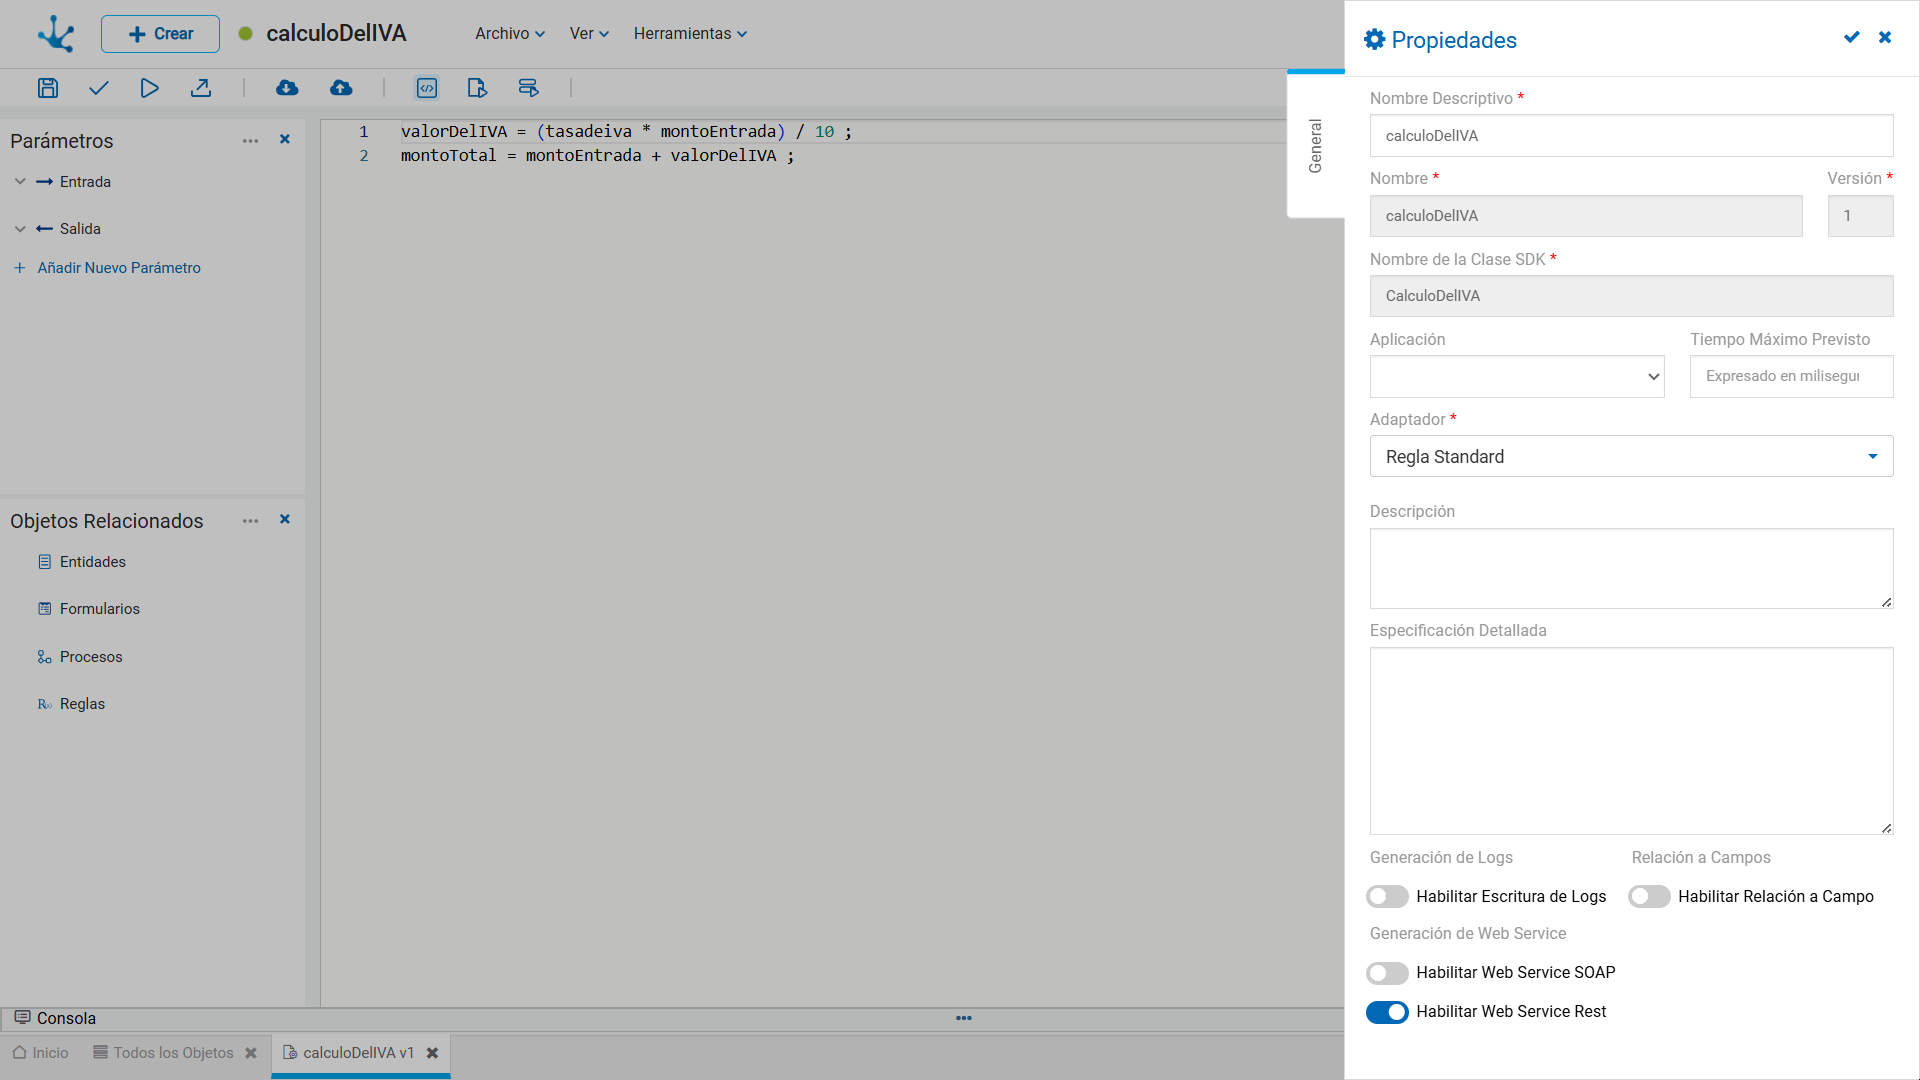1920x1080 pixels.
Task: Click the Deyel logo icon
Action: coord(56,34)
